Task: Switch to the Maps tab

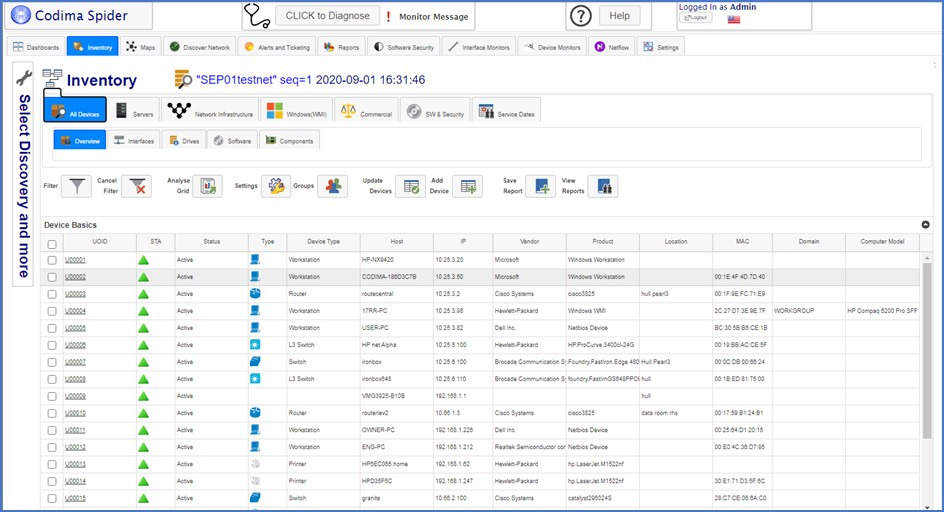Action: click(x=140, y=47)
